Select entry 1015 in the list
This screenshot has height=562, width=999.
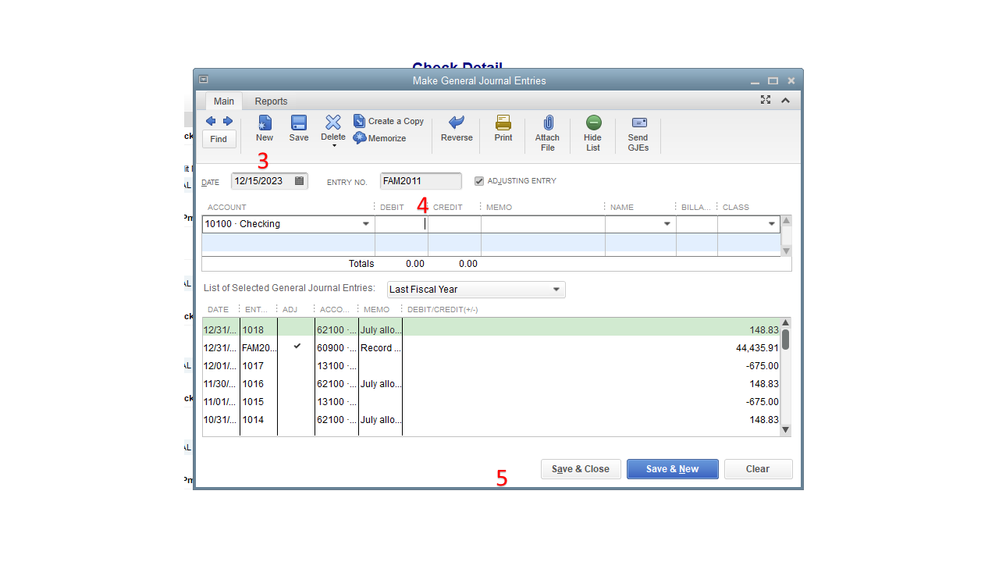click(491, 401)
